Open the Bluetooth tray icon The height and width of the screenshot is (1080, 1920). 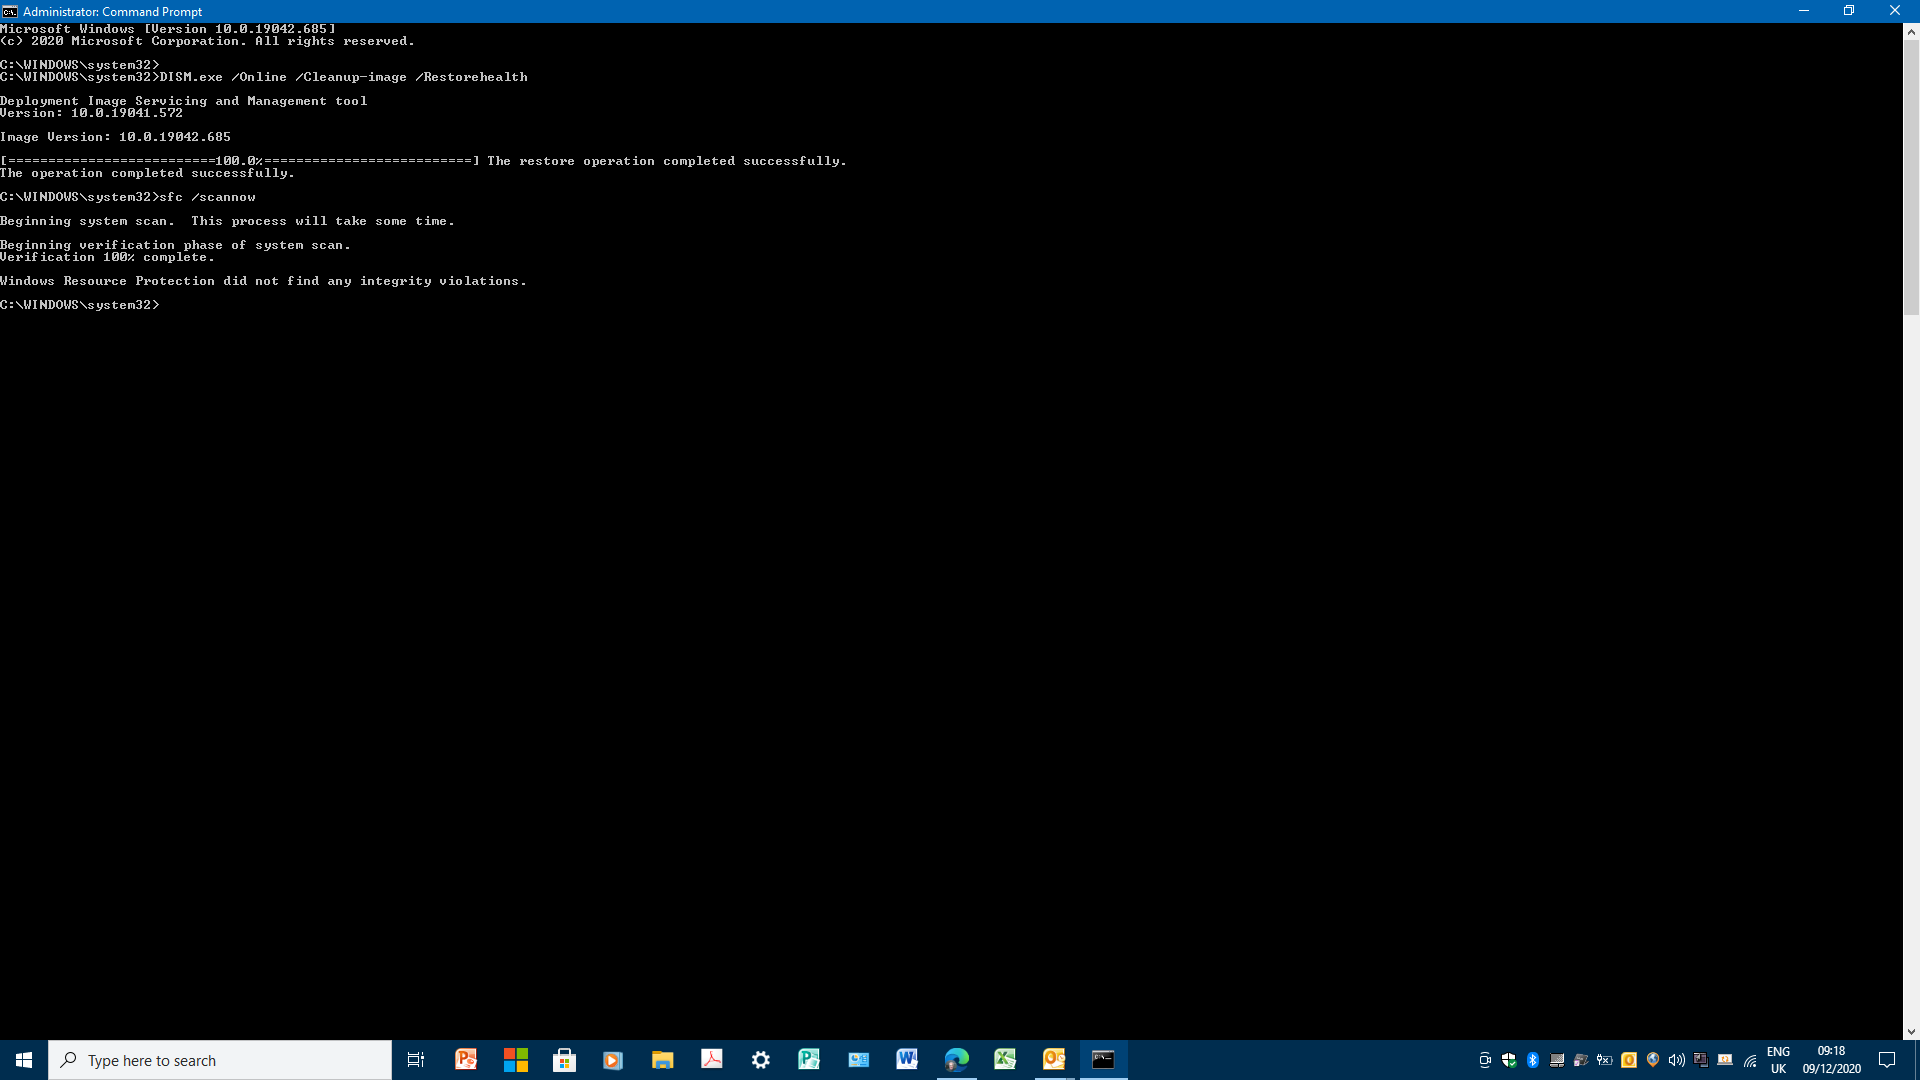pyautogui.click(x=1532, y=1060)
